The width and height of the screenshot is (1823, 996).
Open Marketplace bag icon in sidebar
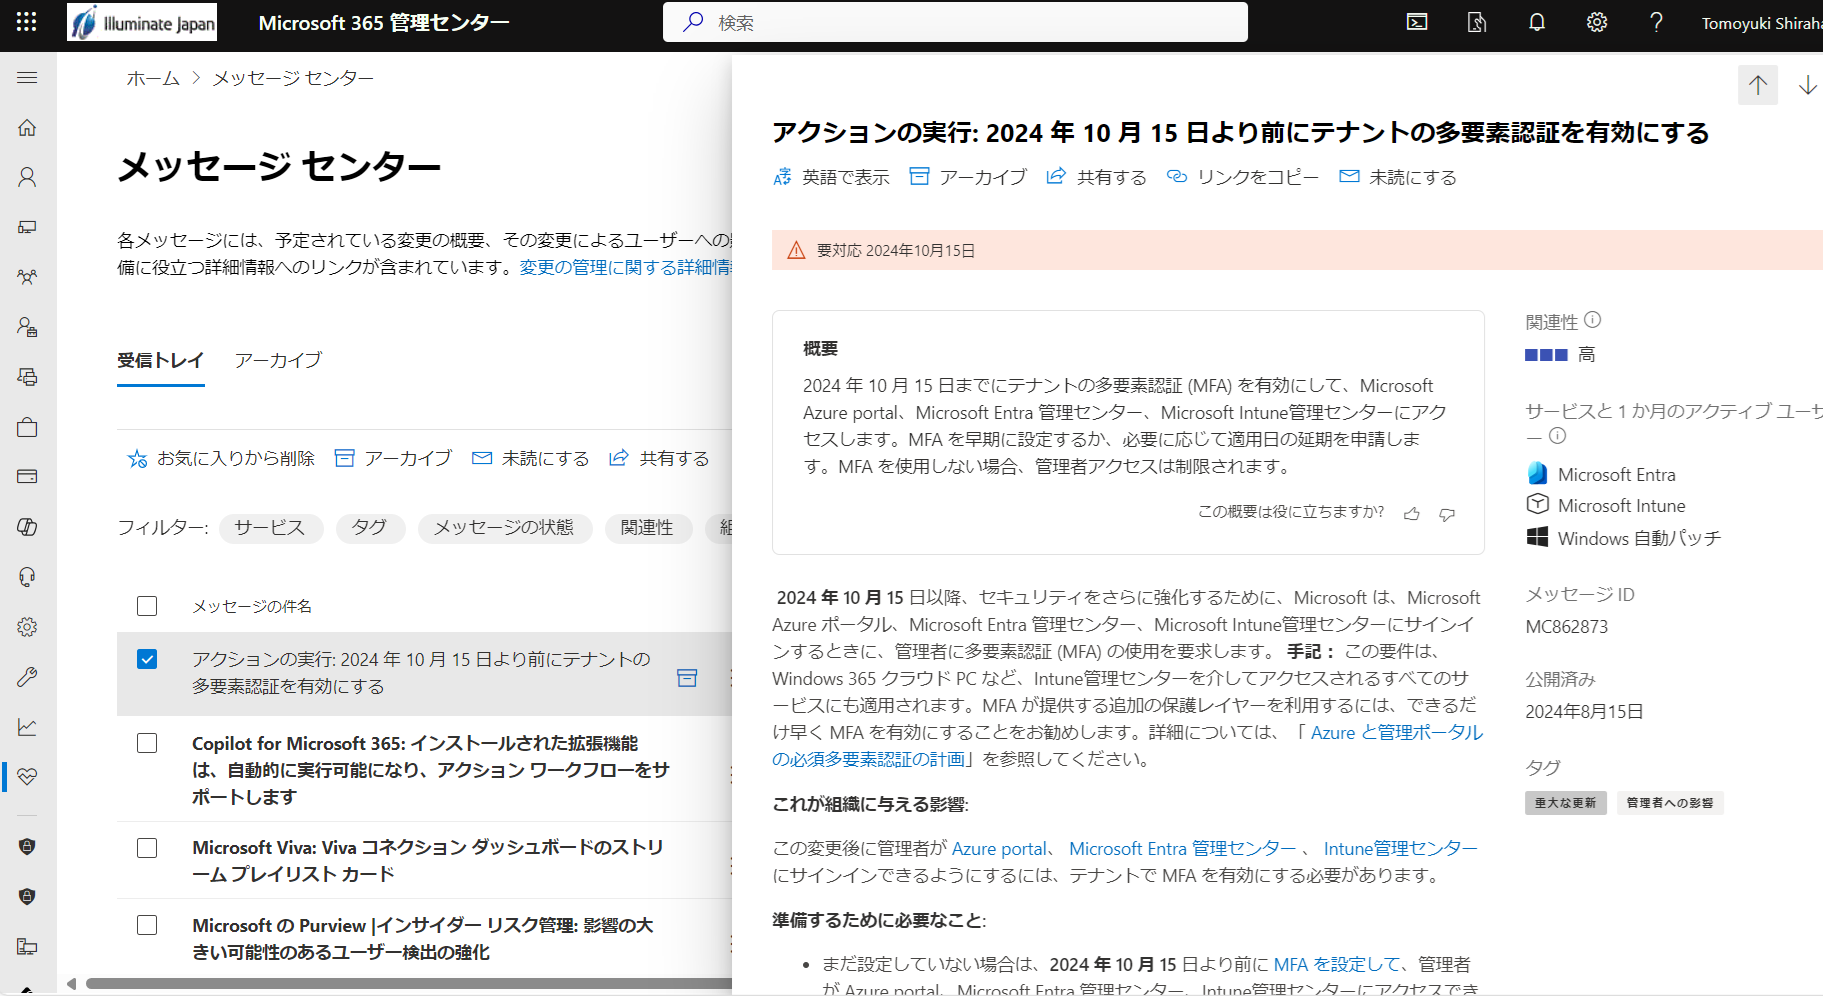coord(27,427)
